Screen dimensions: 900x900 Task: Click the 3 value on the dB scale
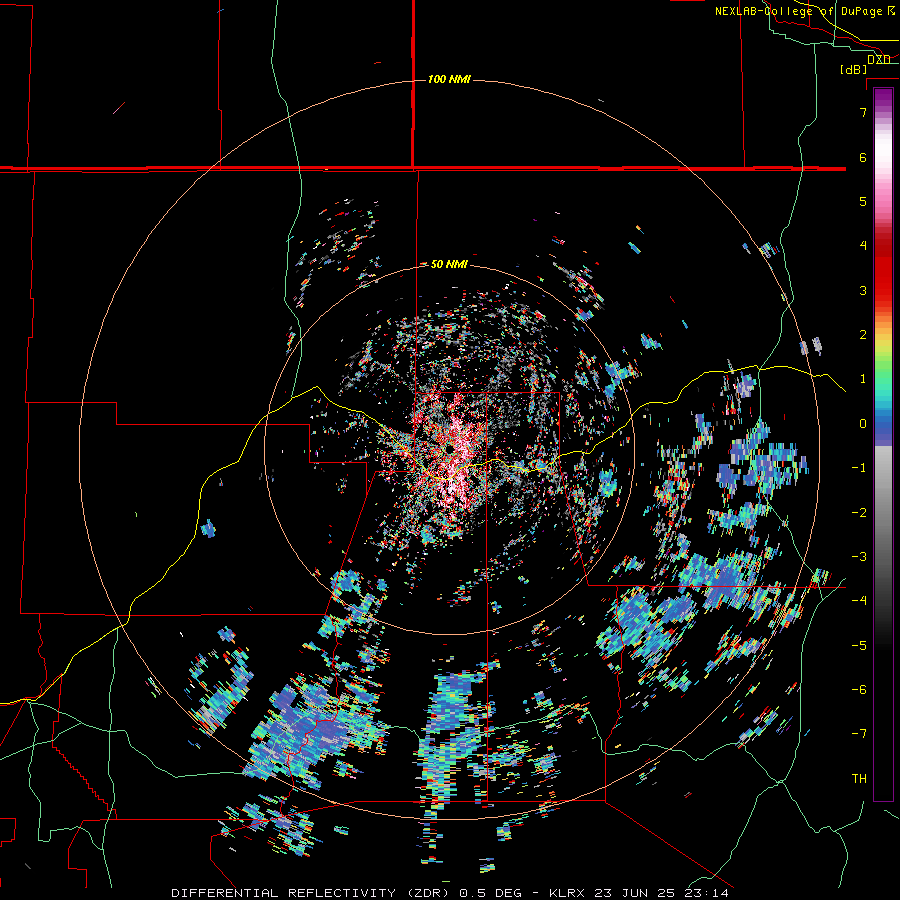point(863,290)
